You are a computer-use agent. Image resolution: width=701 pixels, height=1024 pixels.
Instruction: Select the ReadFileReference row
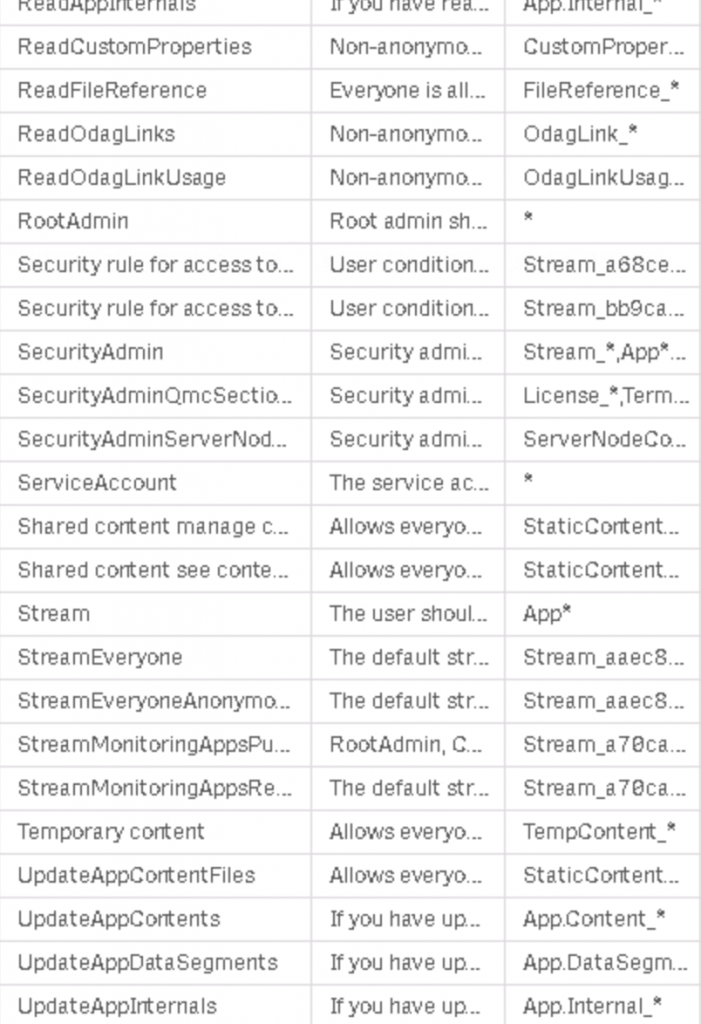(x=112, y=90)
